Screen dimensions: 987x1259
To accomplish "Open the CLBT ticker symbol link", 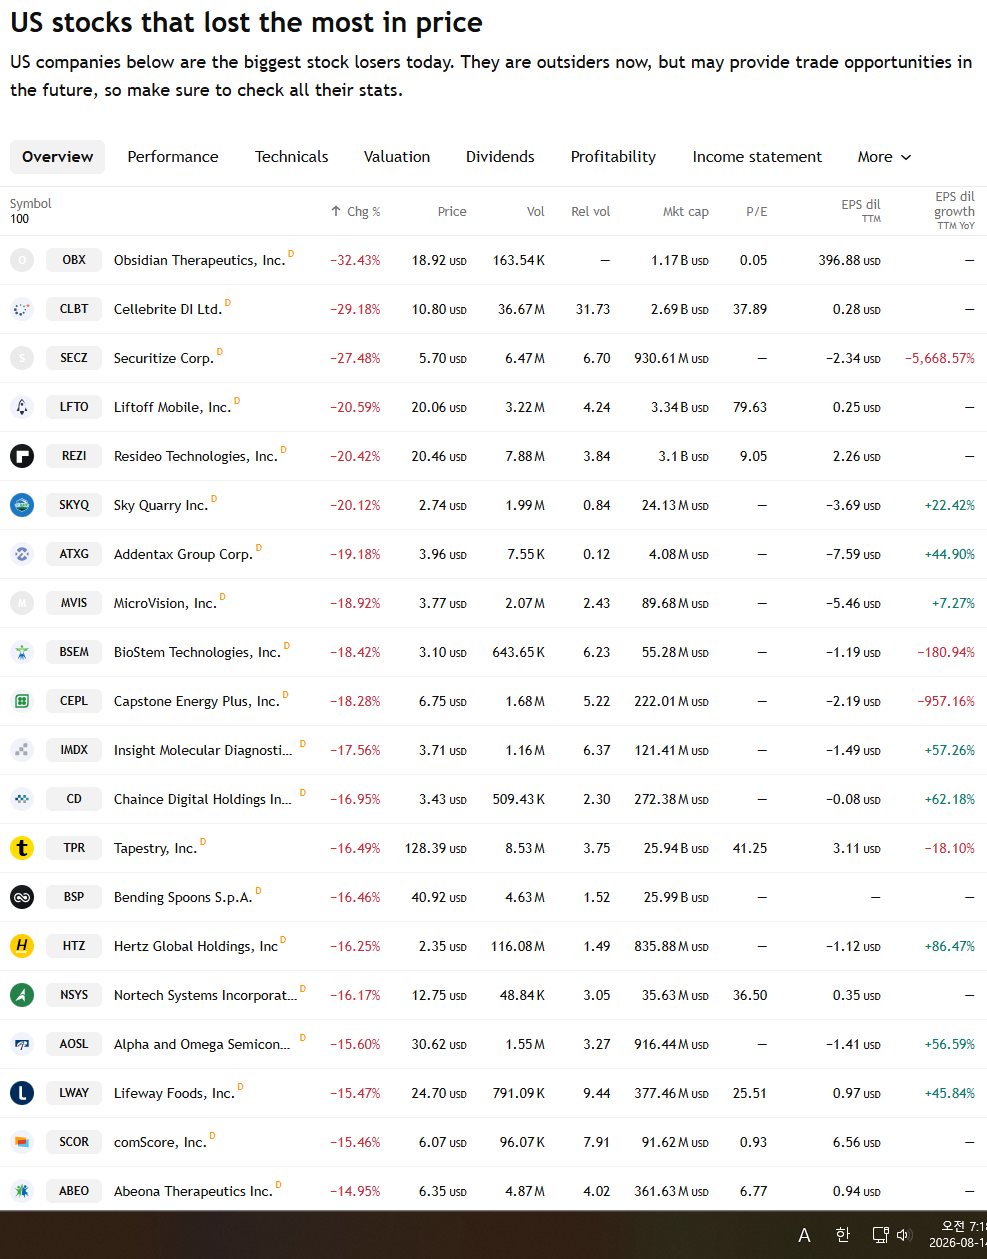I will pos(74,309).
